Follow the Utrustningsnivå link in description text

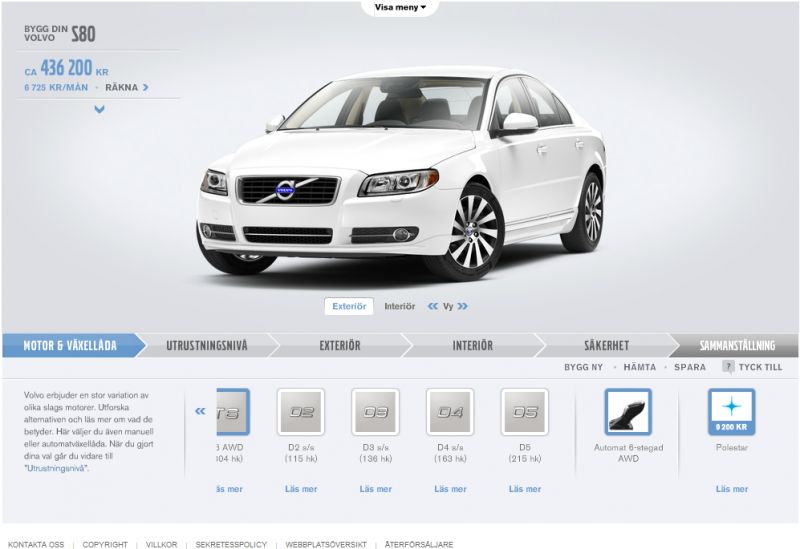[x=55, y=468]
